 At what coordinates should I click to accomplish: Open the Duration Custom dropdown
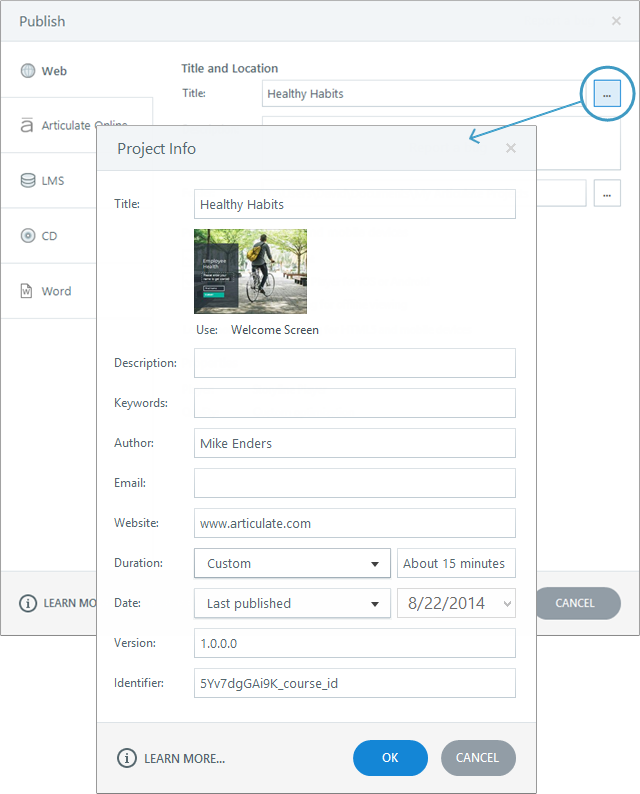pyautogui.click(x=293, y=563)
